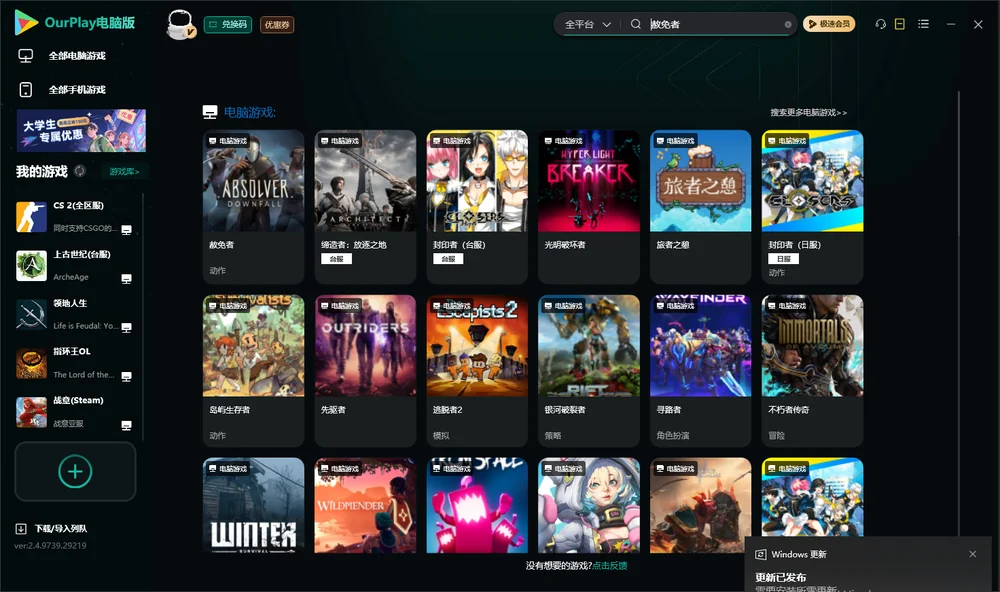
Task: Open customer service headset icon
Action: (x=880, y=24)
